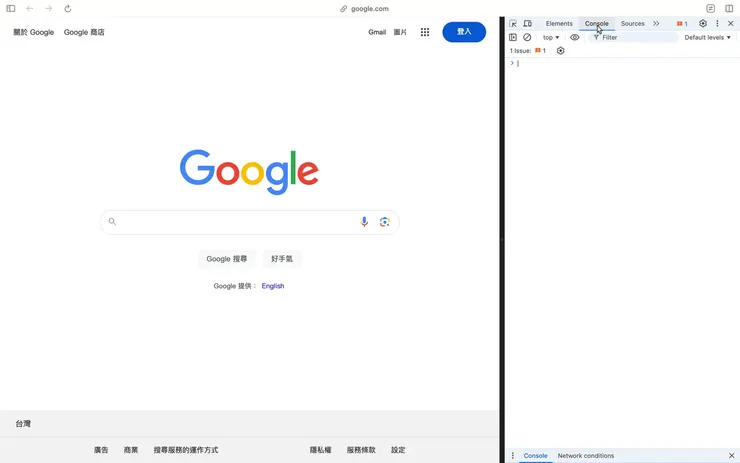Open the drawer three-dot menu

[x=513, y=455]
